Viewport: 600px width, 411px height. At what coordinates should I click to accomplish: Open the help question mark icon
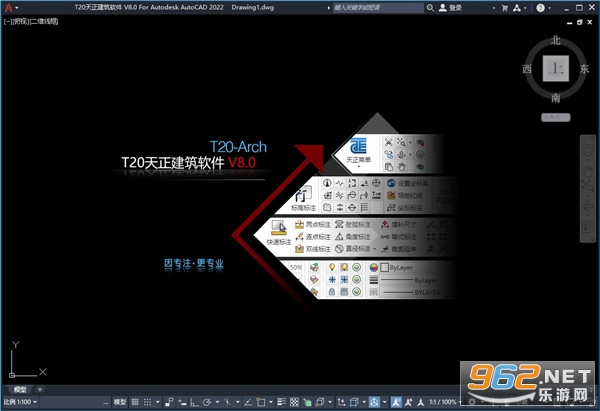click(540, 8)
